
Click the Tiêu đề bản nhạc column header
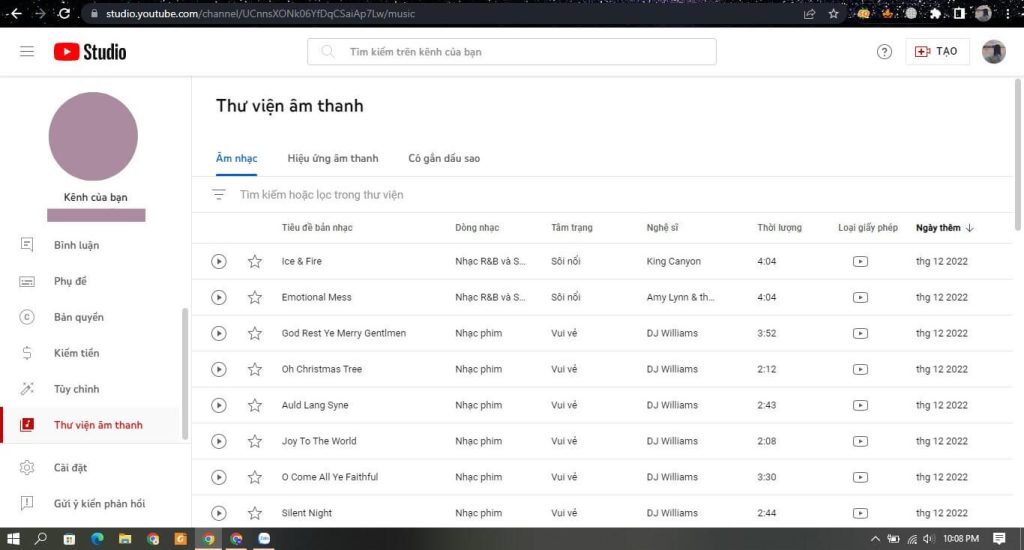click(x=317, y=227)
